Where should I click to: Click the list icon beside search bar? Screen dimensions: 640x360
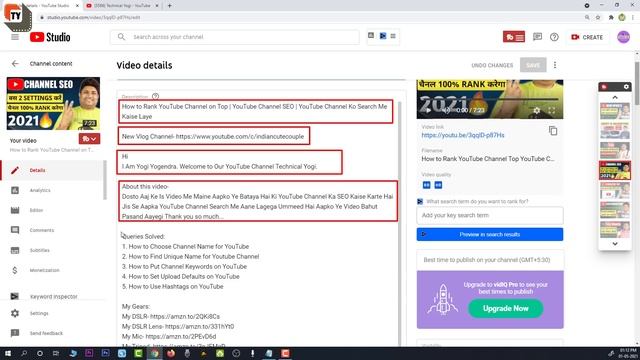pos(393,36)
